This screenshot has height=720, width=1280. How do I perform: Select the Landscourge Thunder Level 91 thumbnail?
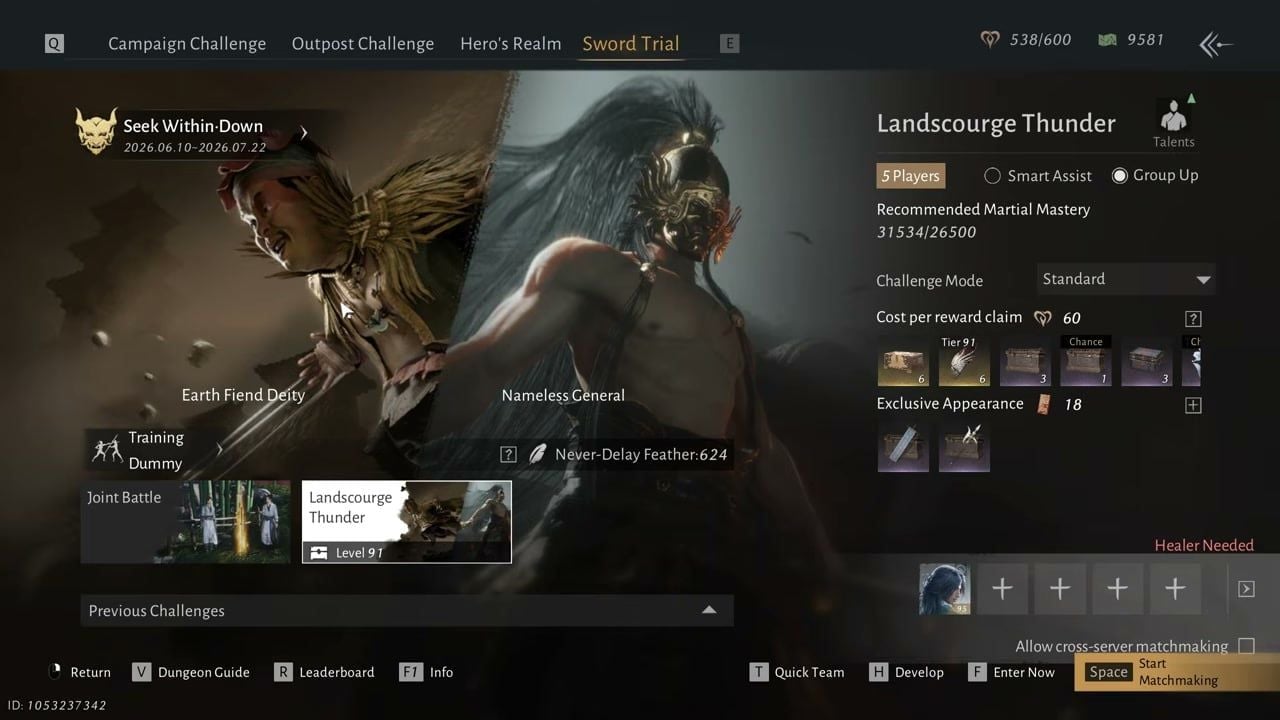[x=407, y=522]
